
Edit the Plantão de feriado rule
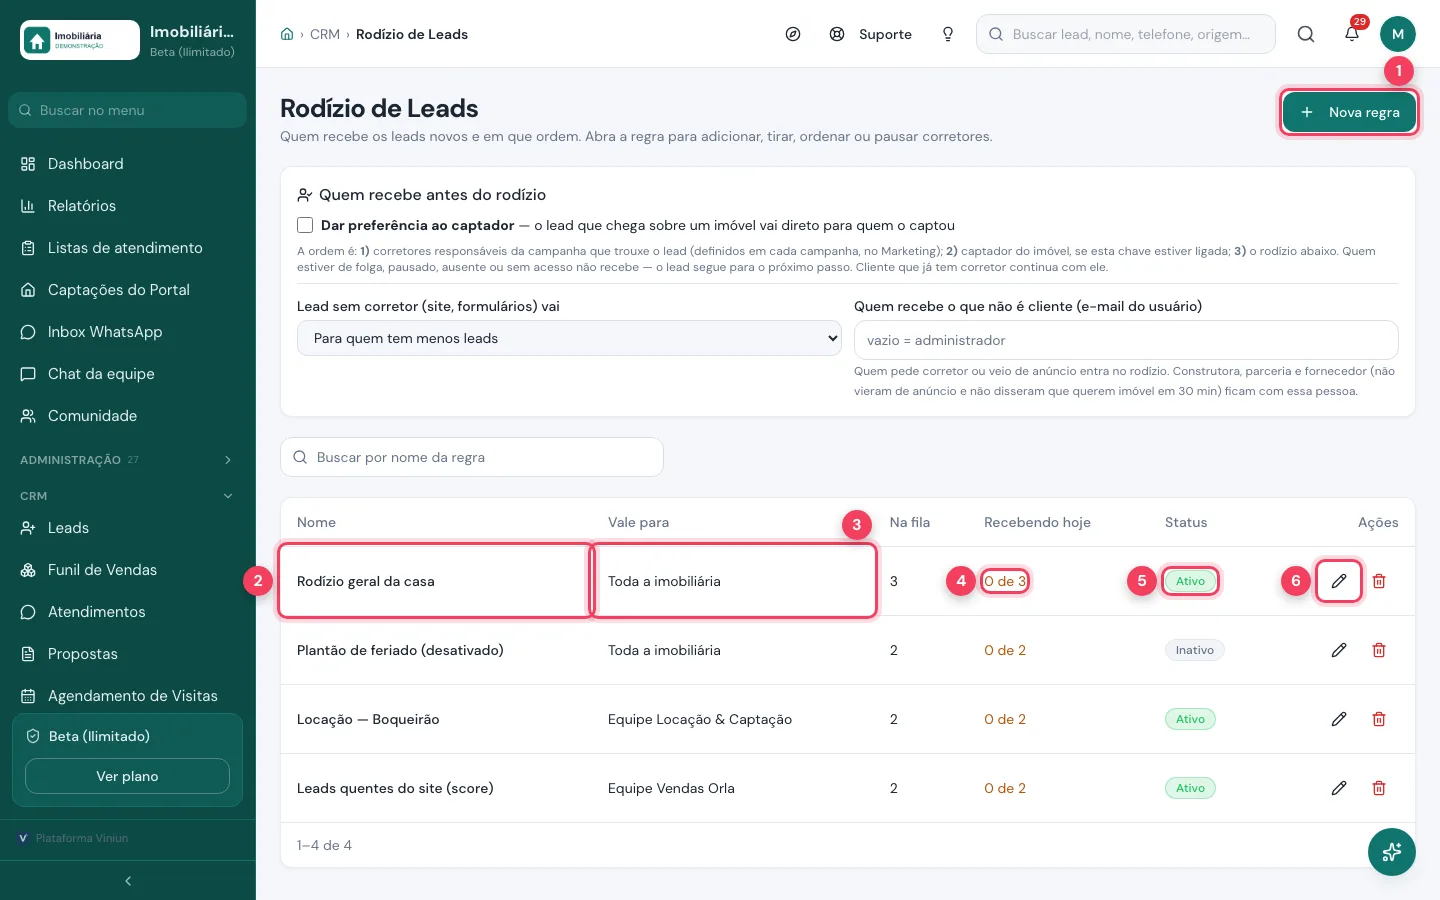click(1339, 650)
